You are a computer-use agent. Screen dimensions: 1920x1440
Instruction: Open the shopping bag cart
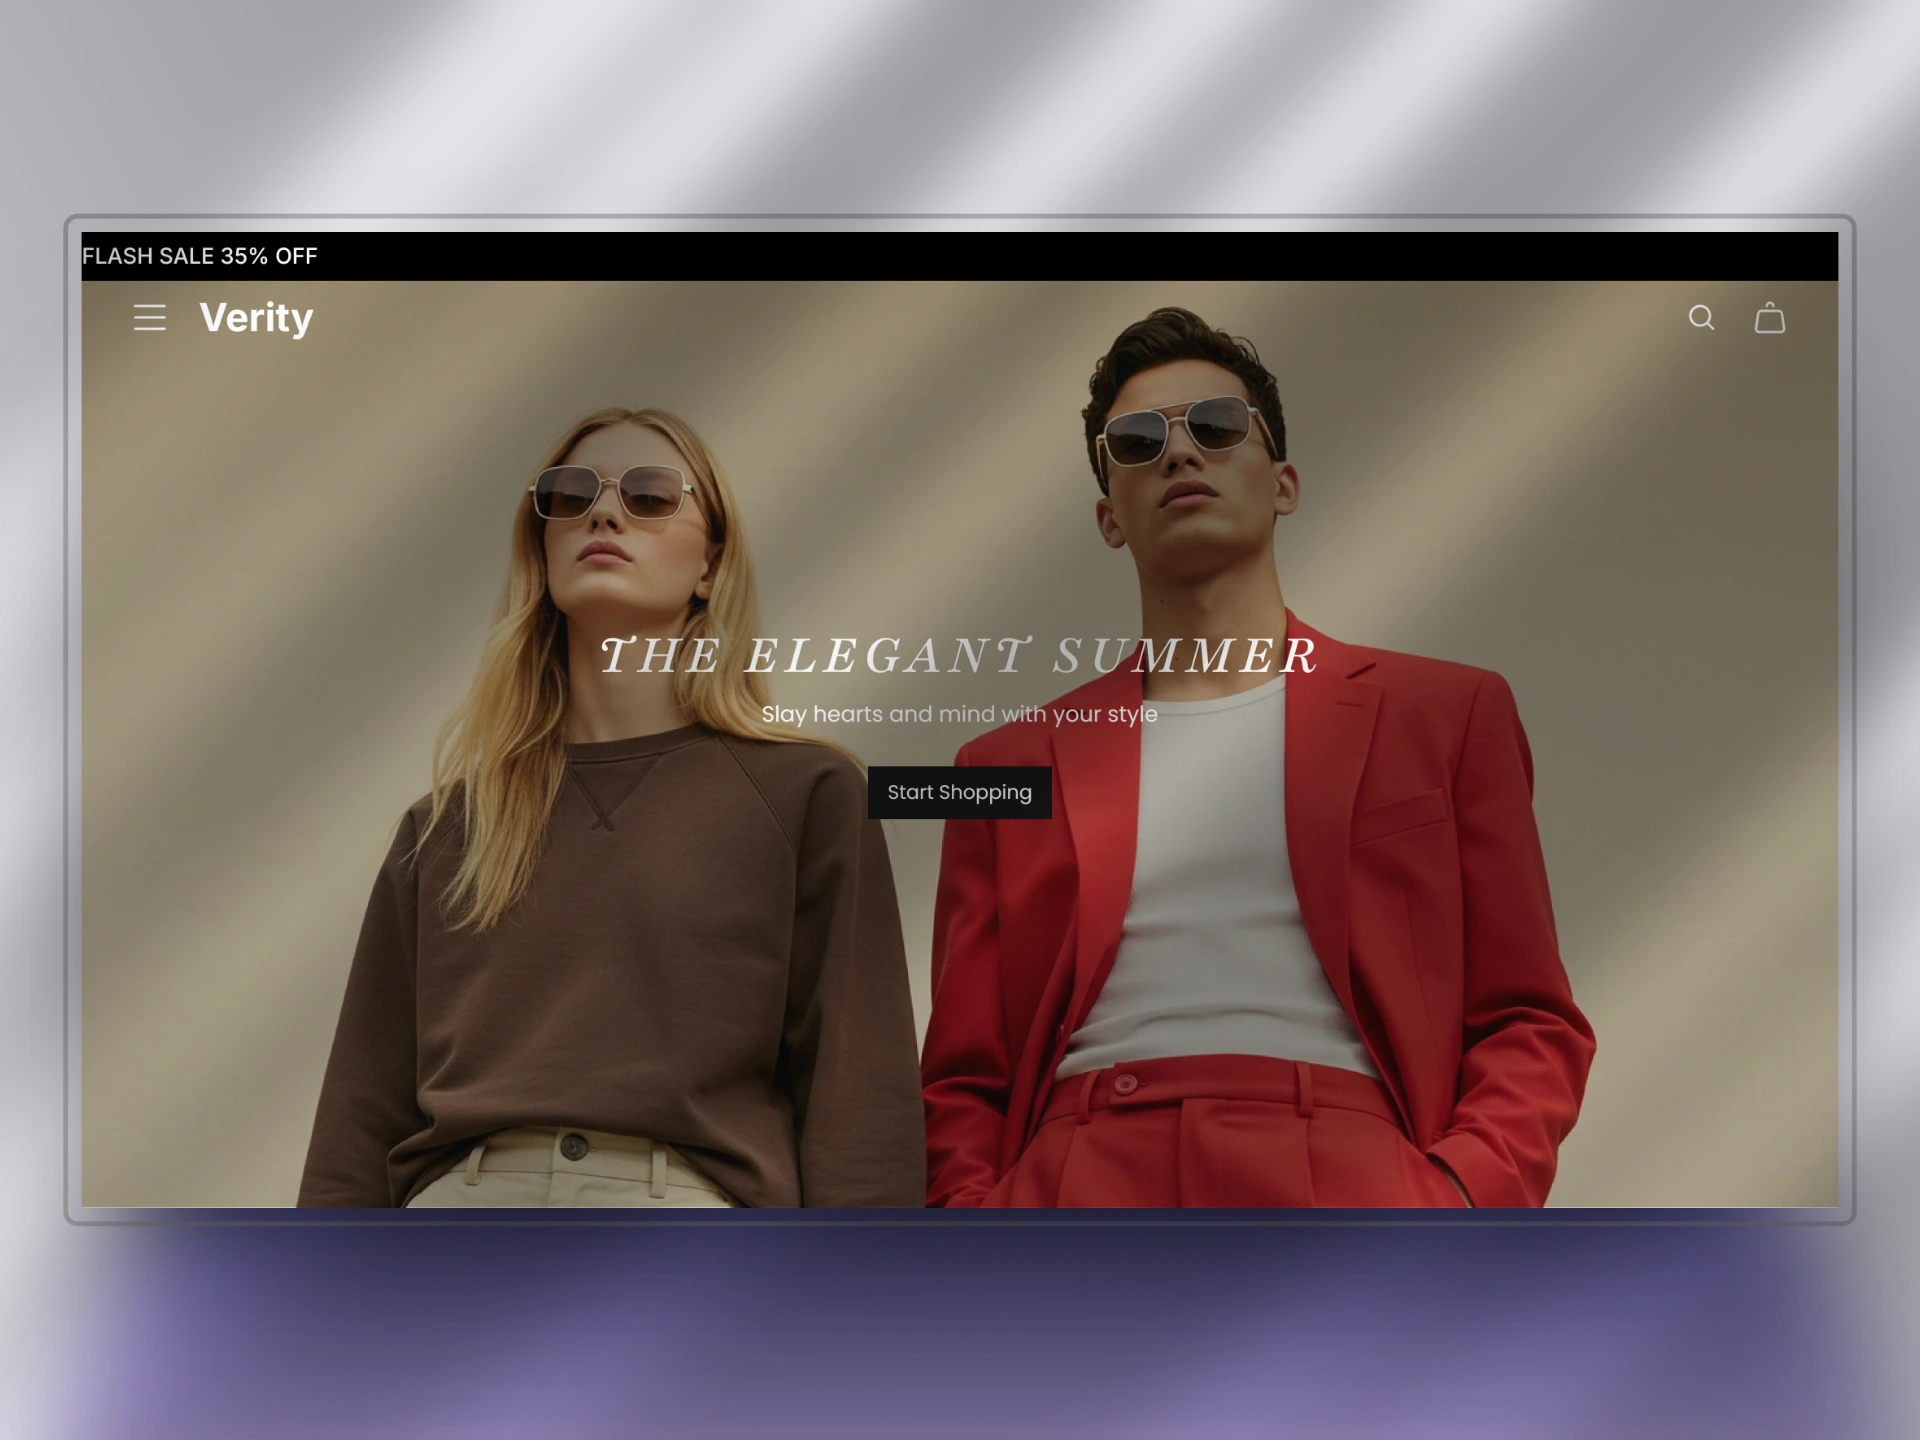(1769, 318)
